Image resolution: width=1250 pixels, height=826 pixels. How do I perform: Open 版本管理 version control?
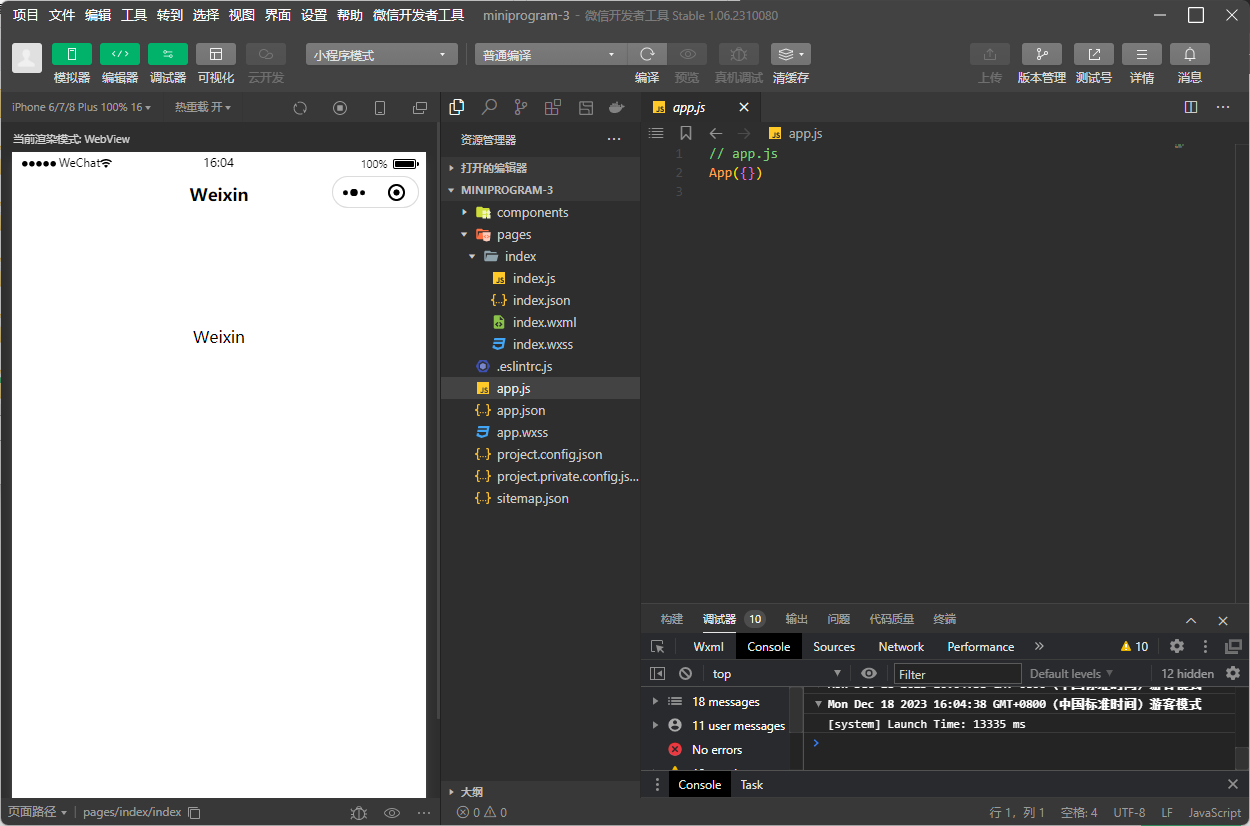(x=1042, y=54)
